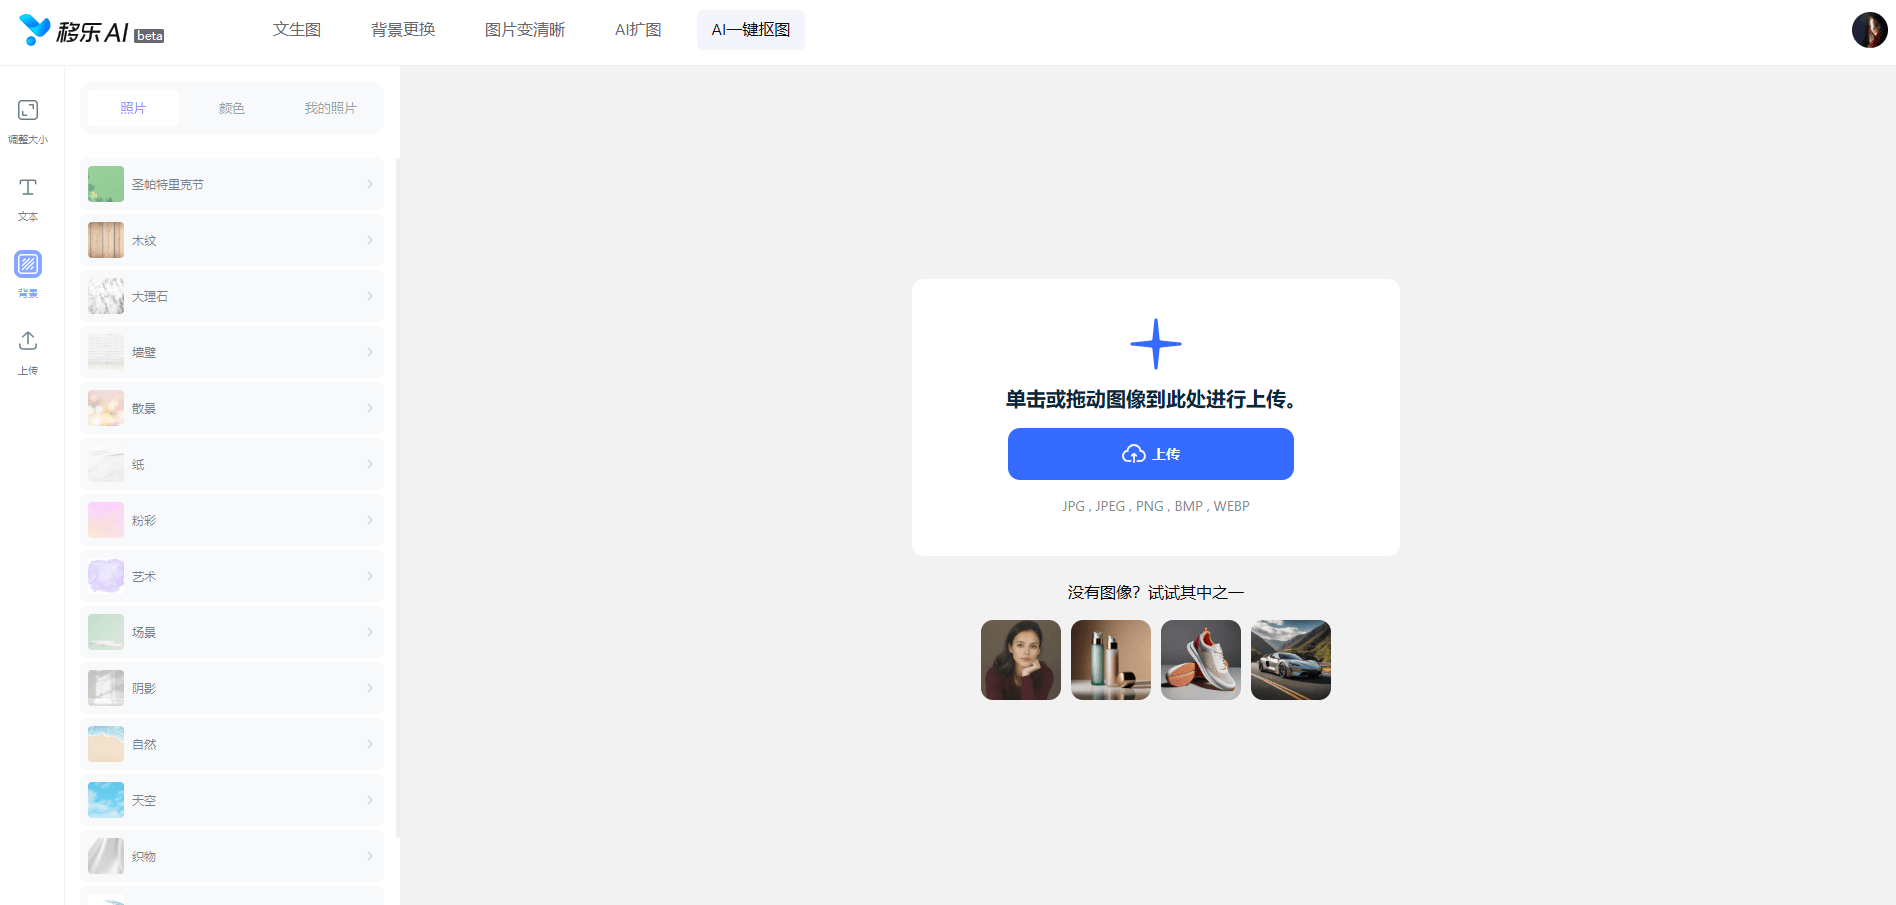This screenshot has height=905, width=1896.
Task: Expand the 木纹 category chevron
Action: click(x=369, y=240)
